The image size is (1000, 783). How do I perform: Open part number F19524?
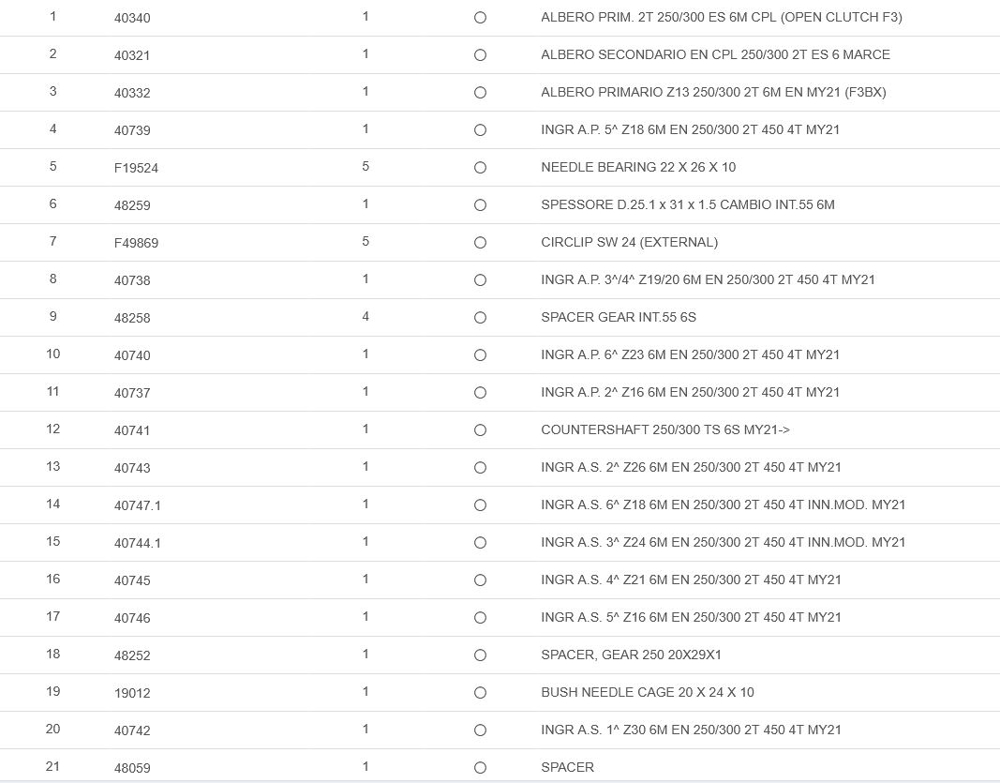tap(136, 168)
